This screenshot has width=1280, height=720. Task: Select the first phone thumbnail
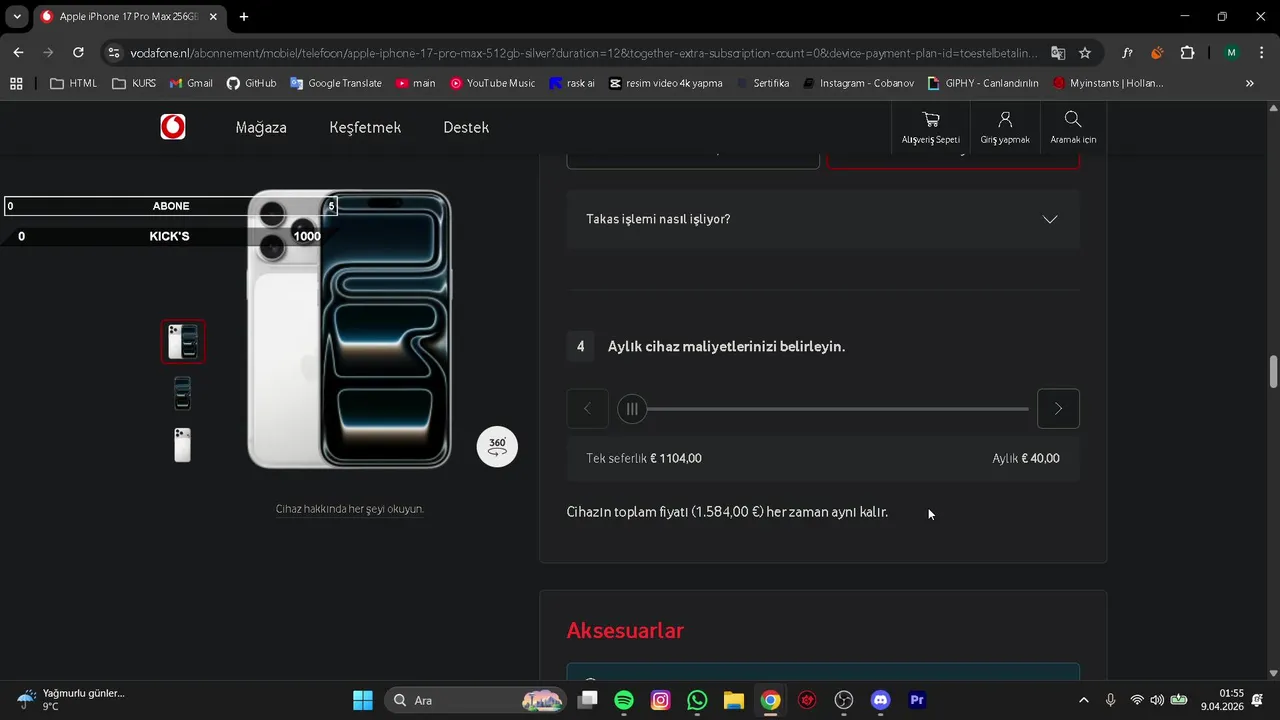click(183, 341)
